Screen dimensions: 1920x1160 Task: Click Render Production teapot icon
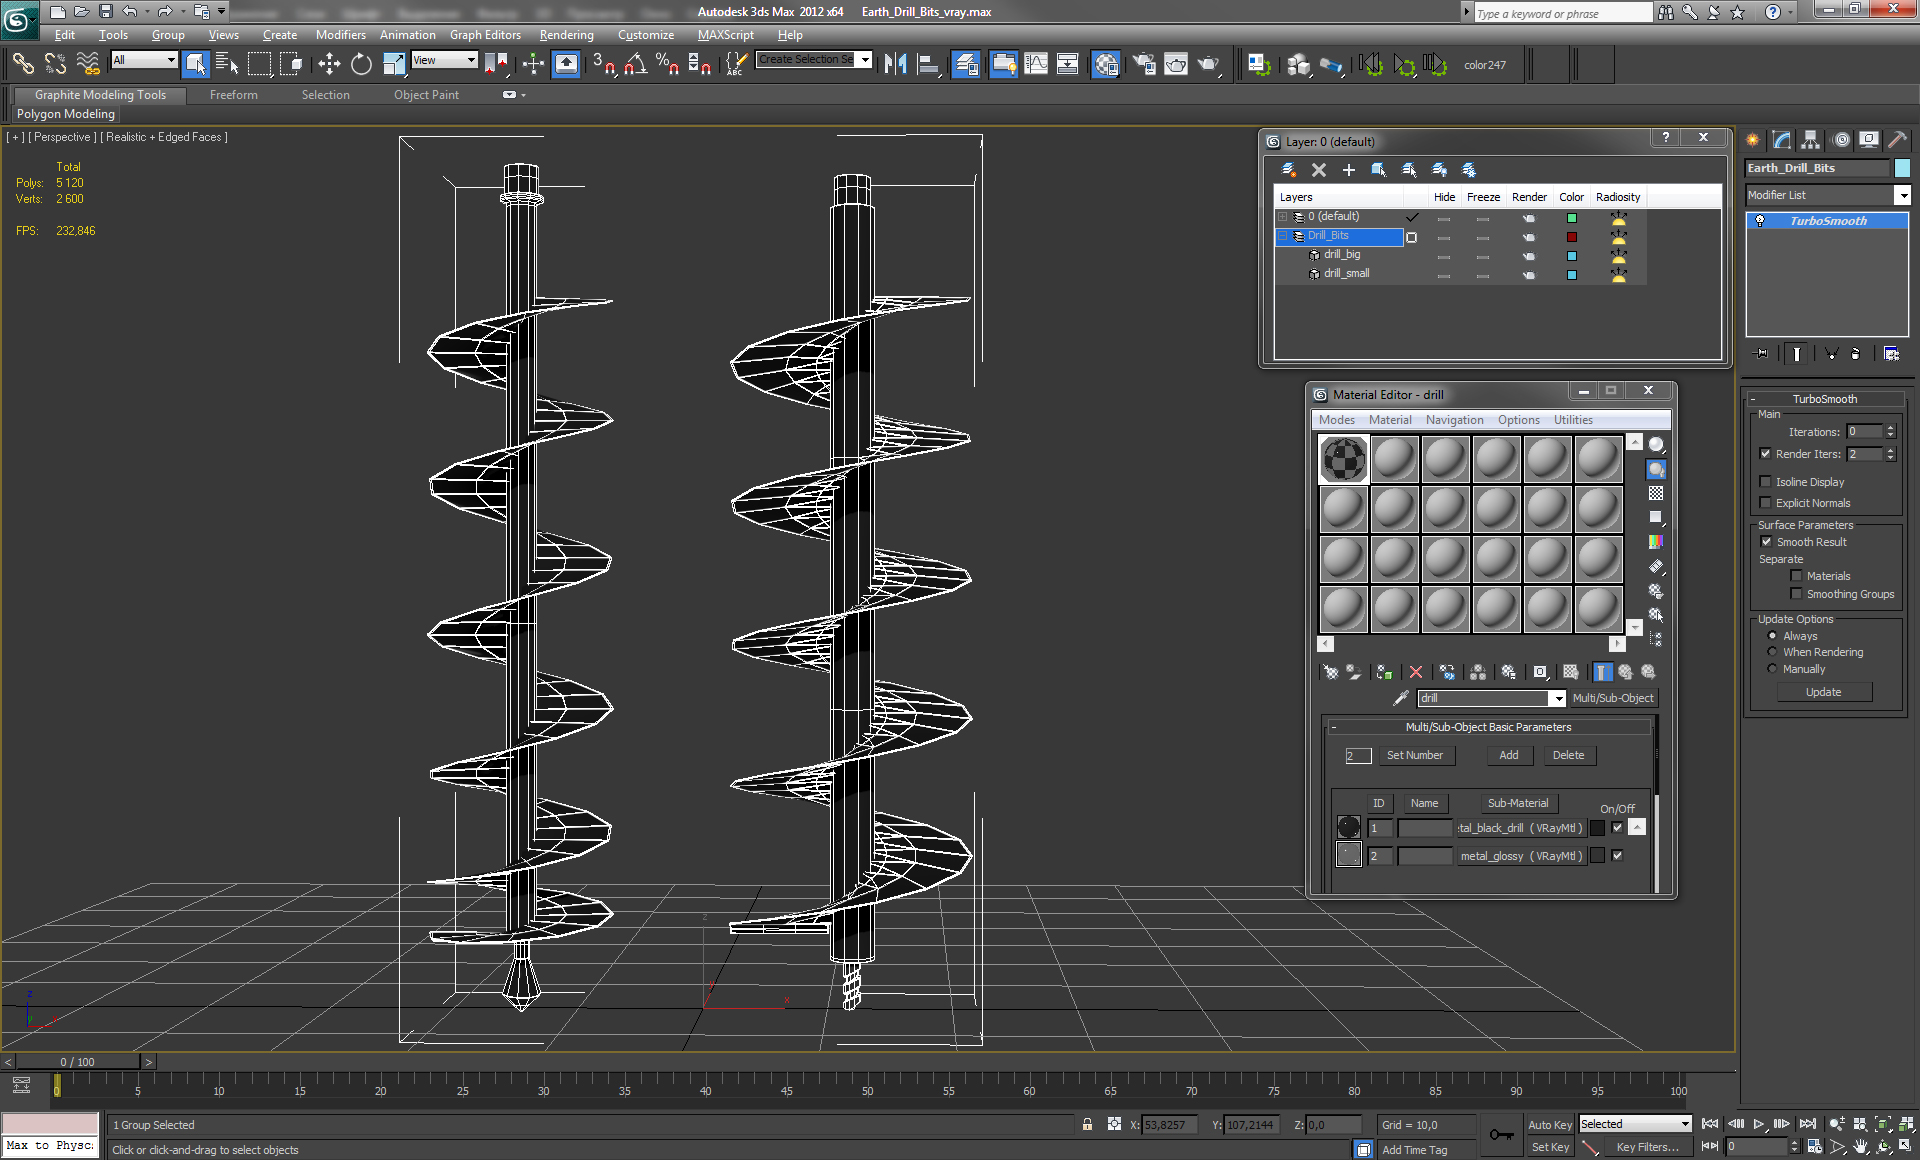pos(1209,64)
